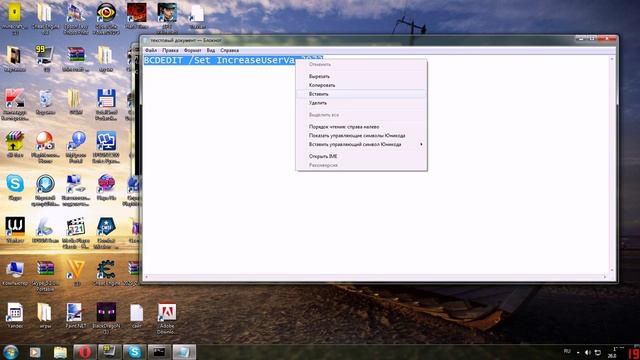This screenshot has width=640, height=360.
Task: Select the WinRAR archive with up arrow
Action: [x=15, y=144]
